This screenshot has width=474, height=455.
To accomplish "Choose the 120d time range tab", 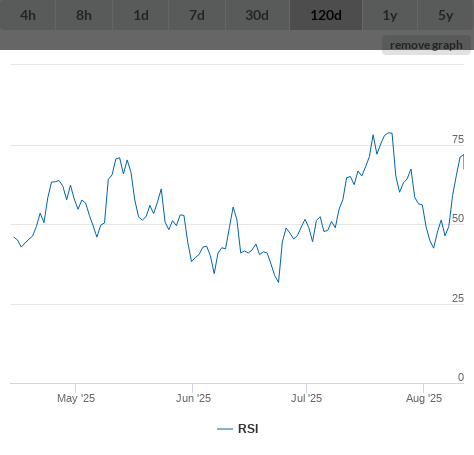I will click(326, 15).
